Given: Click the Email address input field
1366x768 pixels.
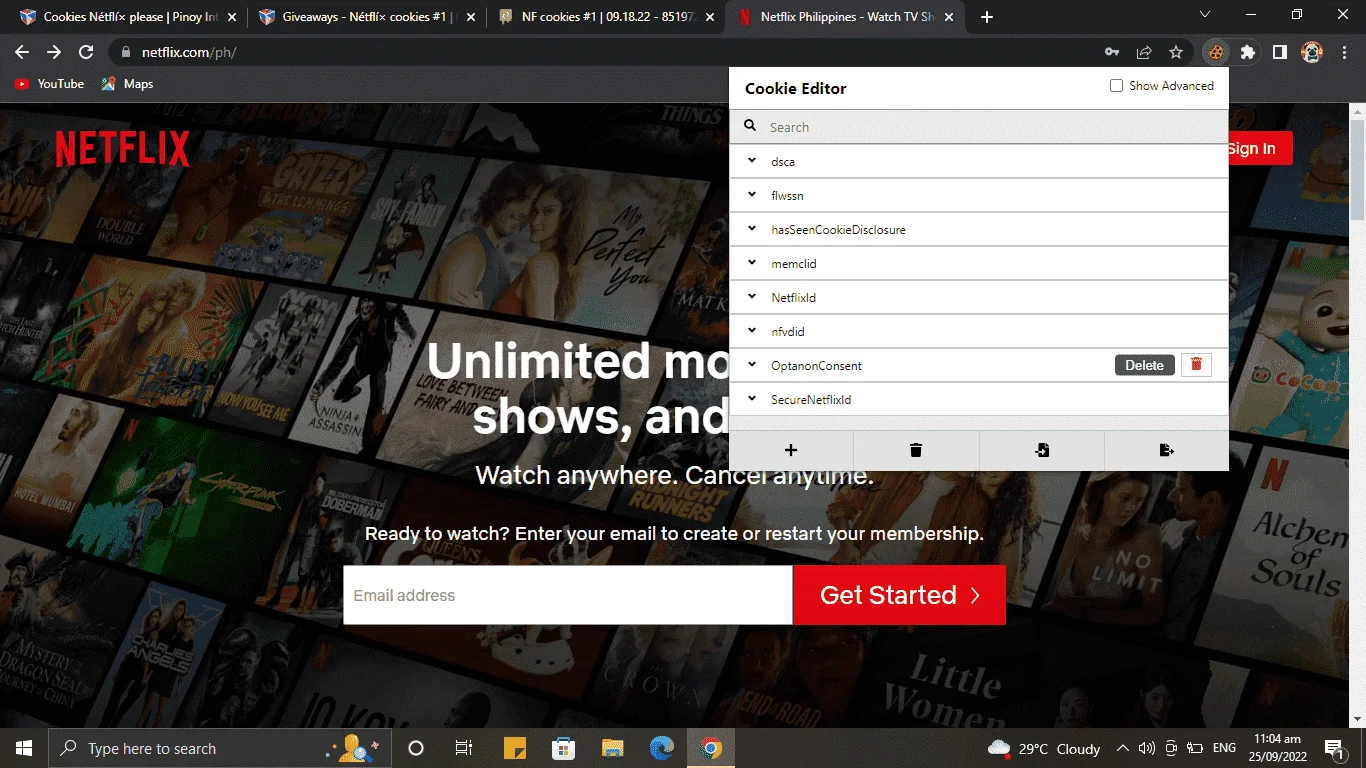Looking at the screenshot, I should [568, 595].
